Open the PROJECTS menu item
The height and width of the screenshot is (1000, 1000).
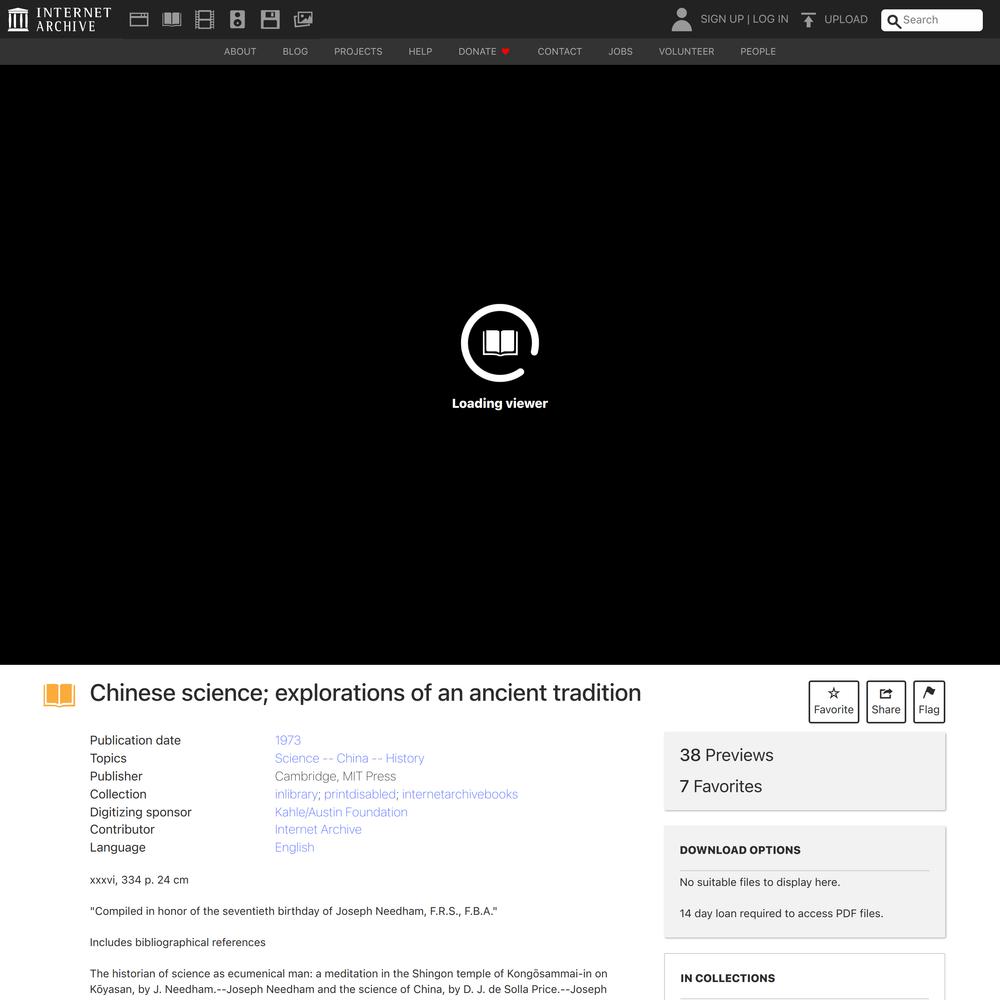pos(358,52)
